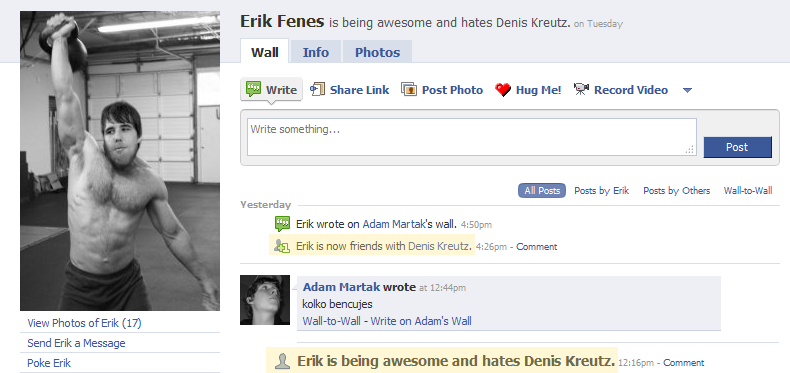Click in the Write something text box

tap(472, 137)
